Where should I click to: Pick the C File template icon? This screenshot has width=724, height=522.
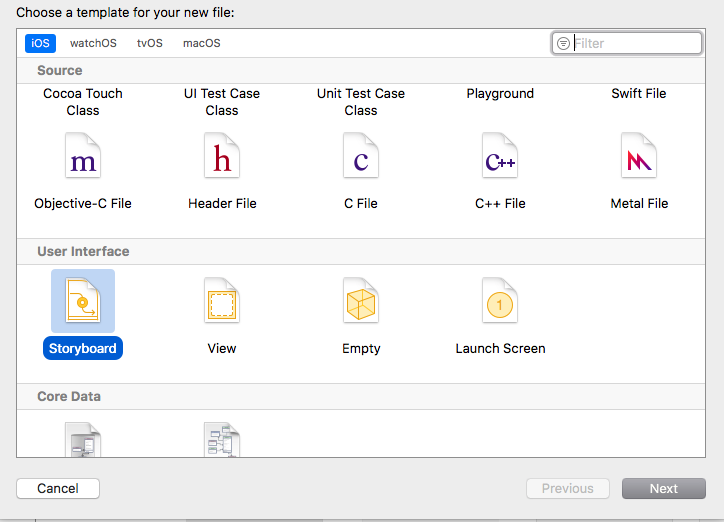pyautogui.click(x=360, y=158)
